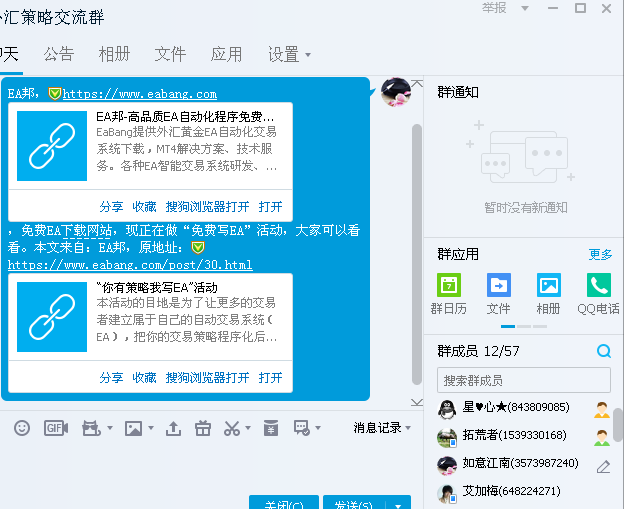The width and height of the screenshot is (633, 509).
Task: Open the 相册 group app icon
Action: (x=548, y=285)
